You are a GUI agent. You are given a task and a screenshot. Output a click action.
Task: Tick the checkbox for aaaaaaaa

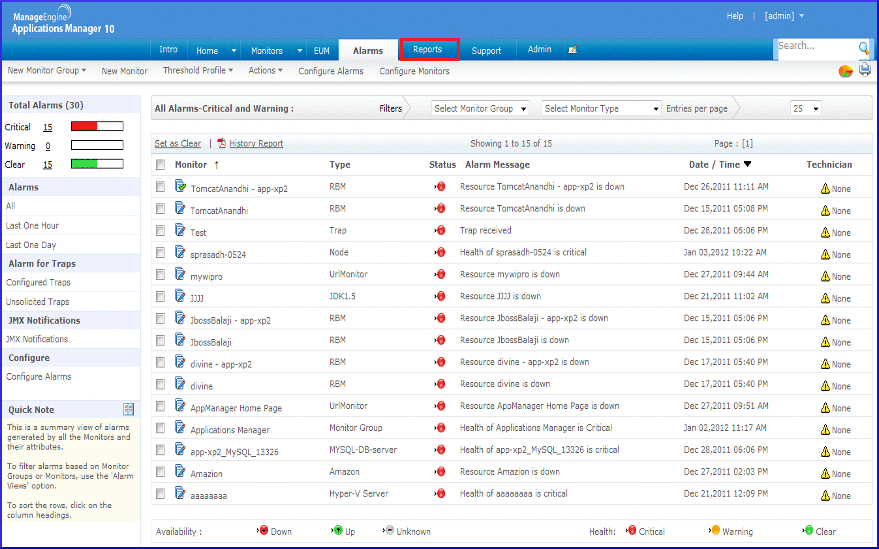pos(160,493)
